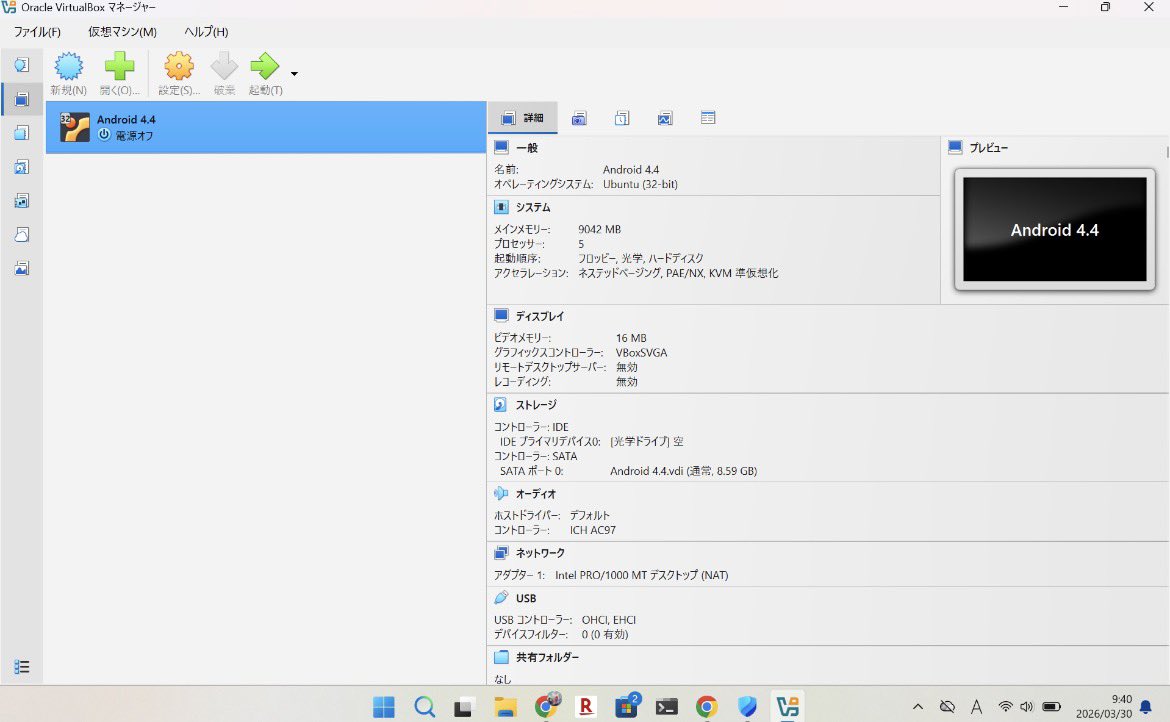The width and height of the screenshot is (1170, 722).
Task: Switch to the file manager tab icon
Action: (708, 118)
